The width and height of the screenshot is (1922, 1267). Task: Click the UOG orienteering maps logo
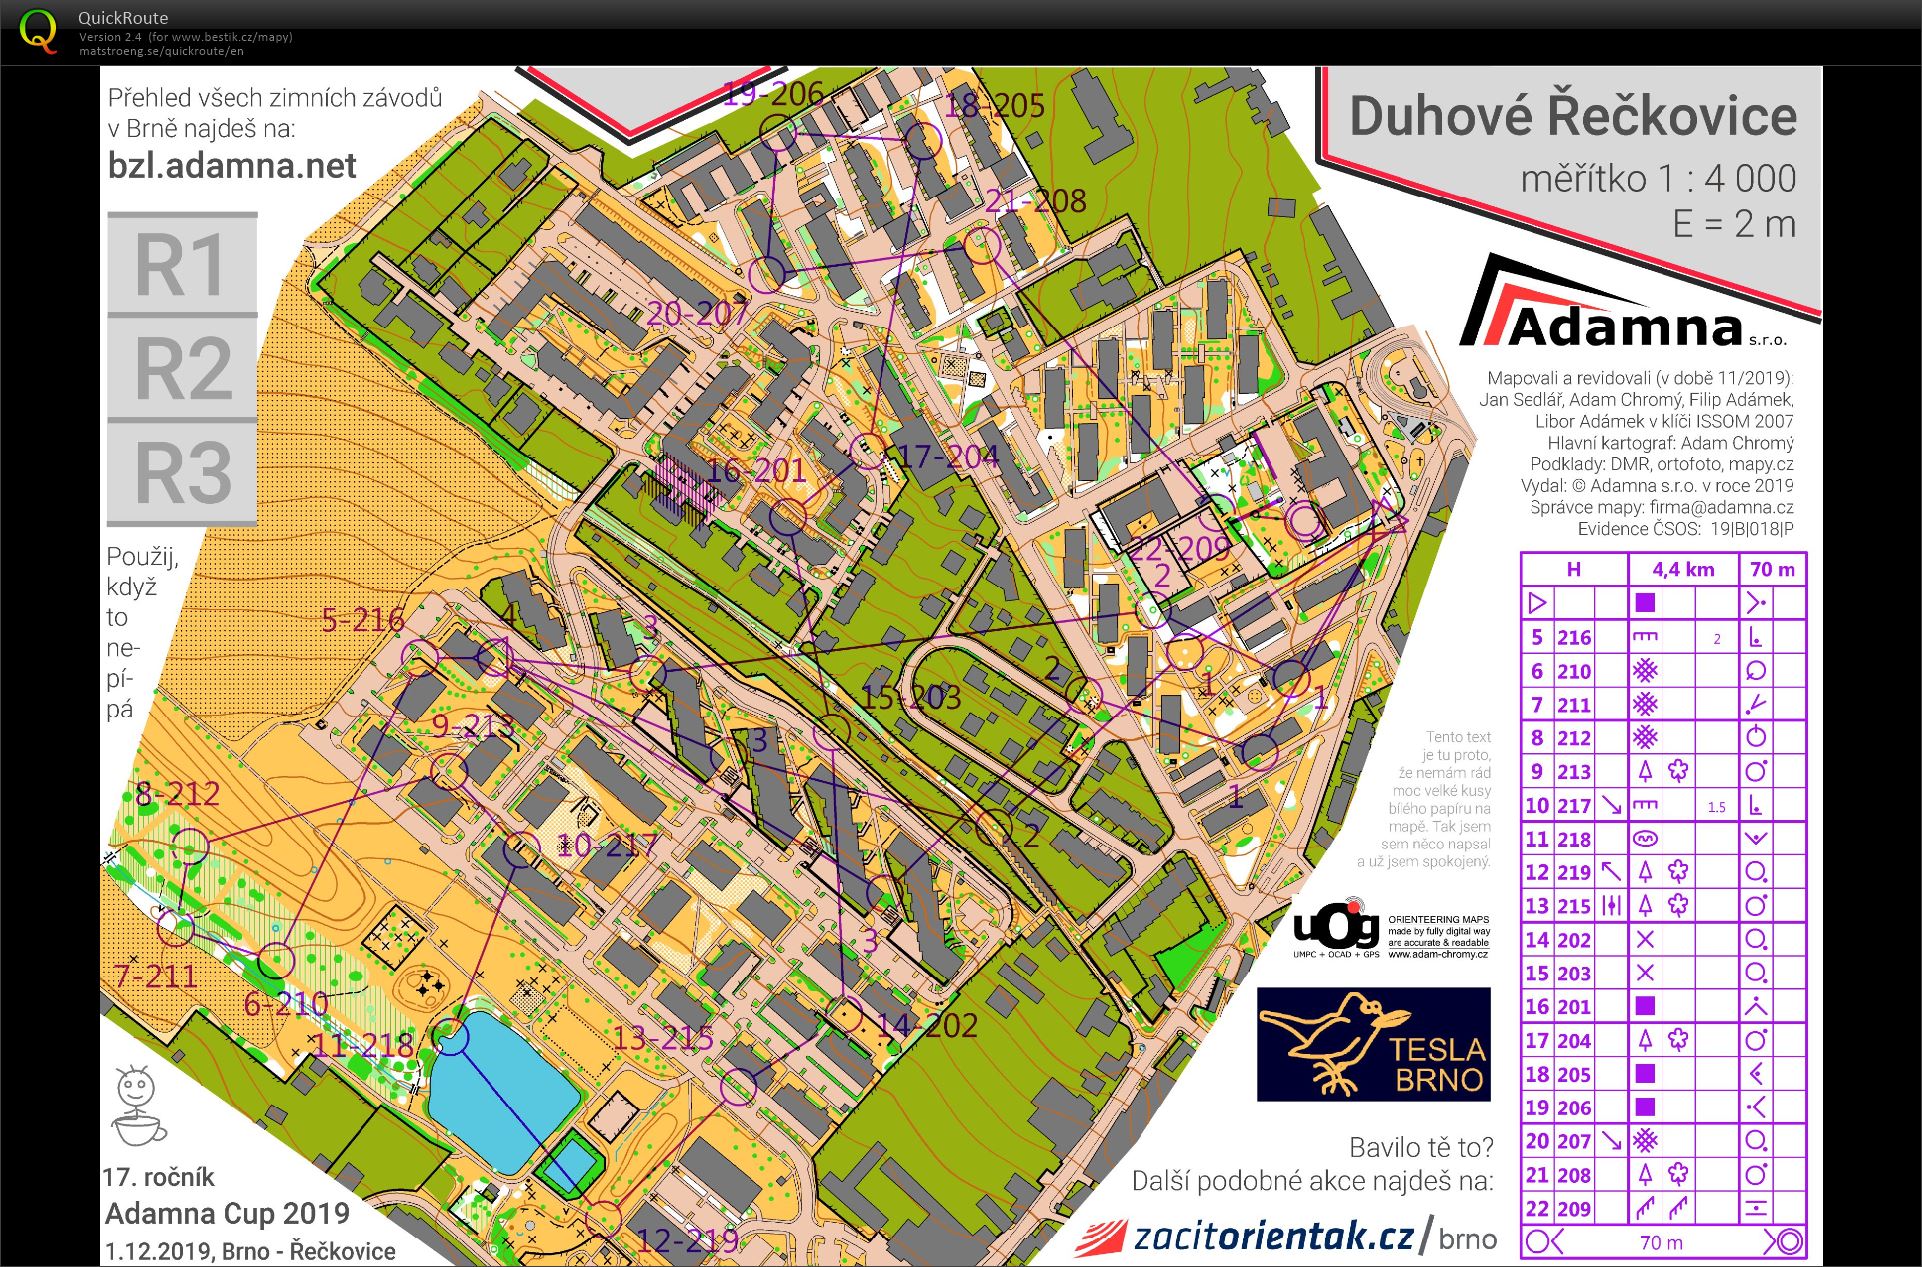[1391, 929]
